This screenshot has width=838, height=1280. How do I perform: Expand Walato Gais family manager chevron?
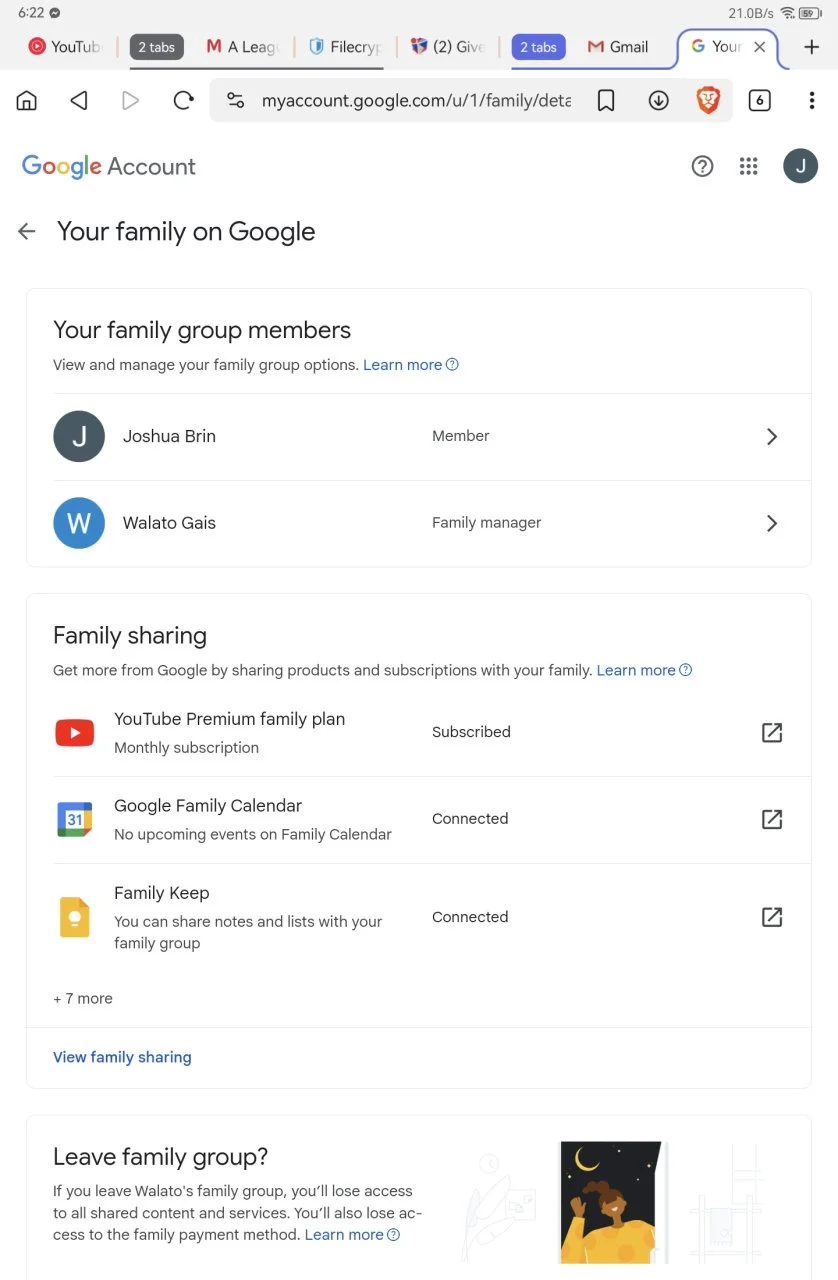pyautogui.click(x=772, y=523)
